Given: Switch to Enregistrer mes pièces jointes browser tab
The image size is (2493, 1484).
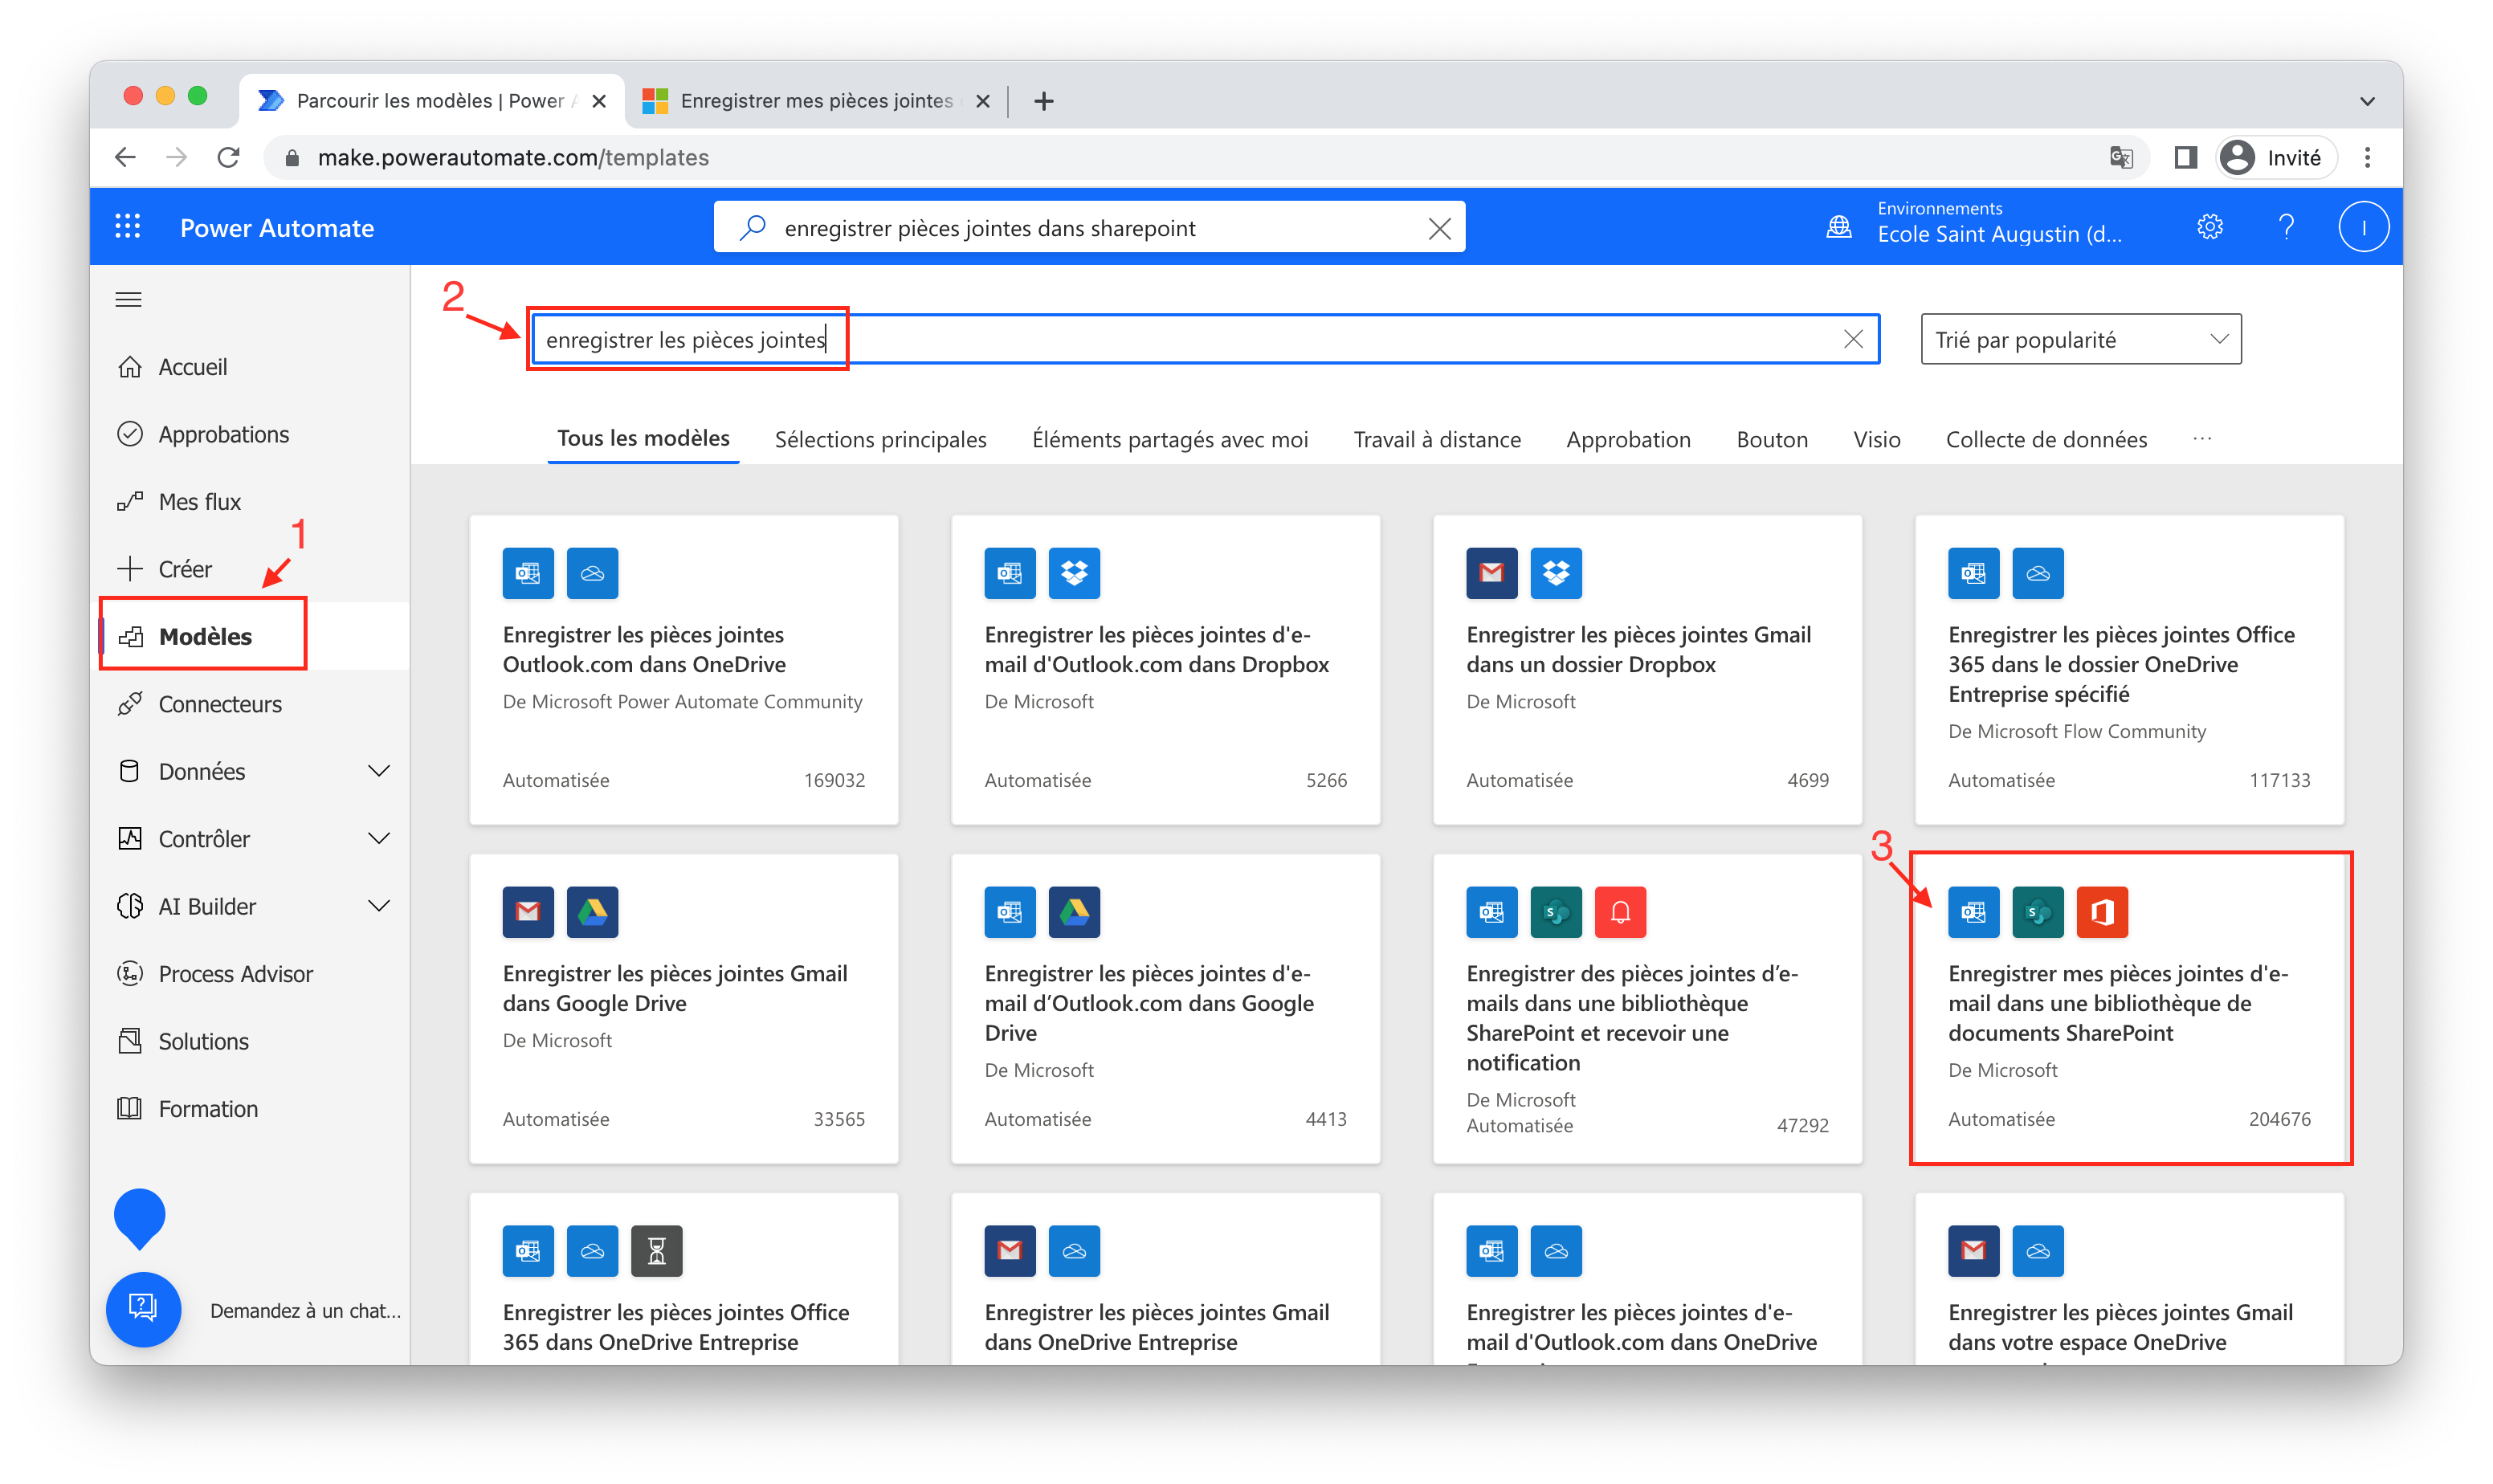Looking at the screenshot, I should pyautogui.click(x=815, y=101).
